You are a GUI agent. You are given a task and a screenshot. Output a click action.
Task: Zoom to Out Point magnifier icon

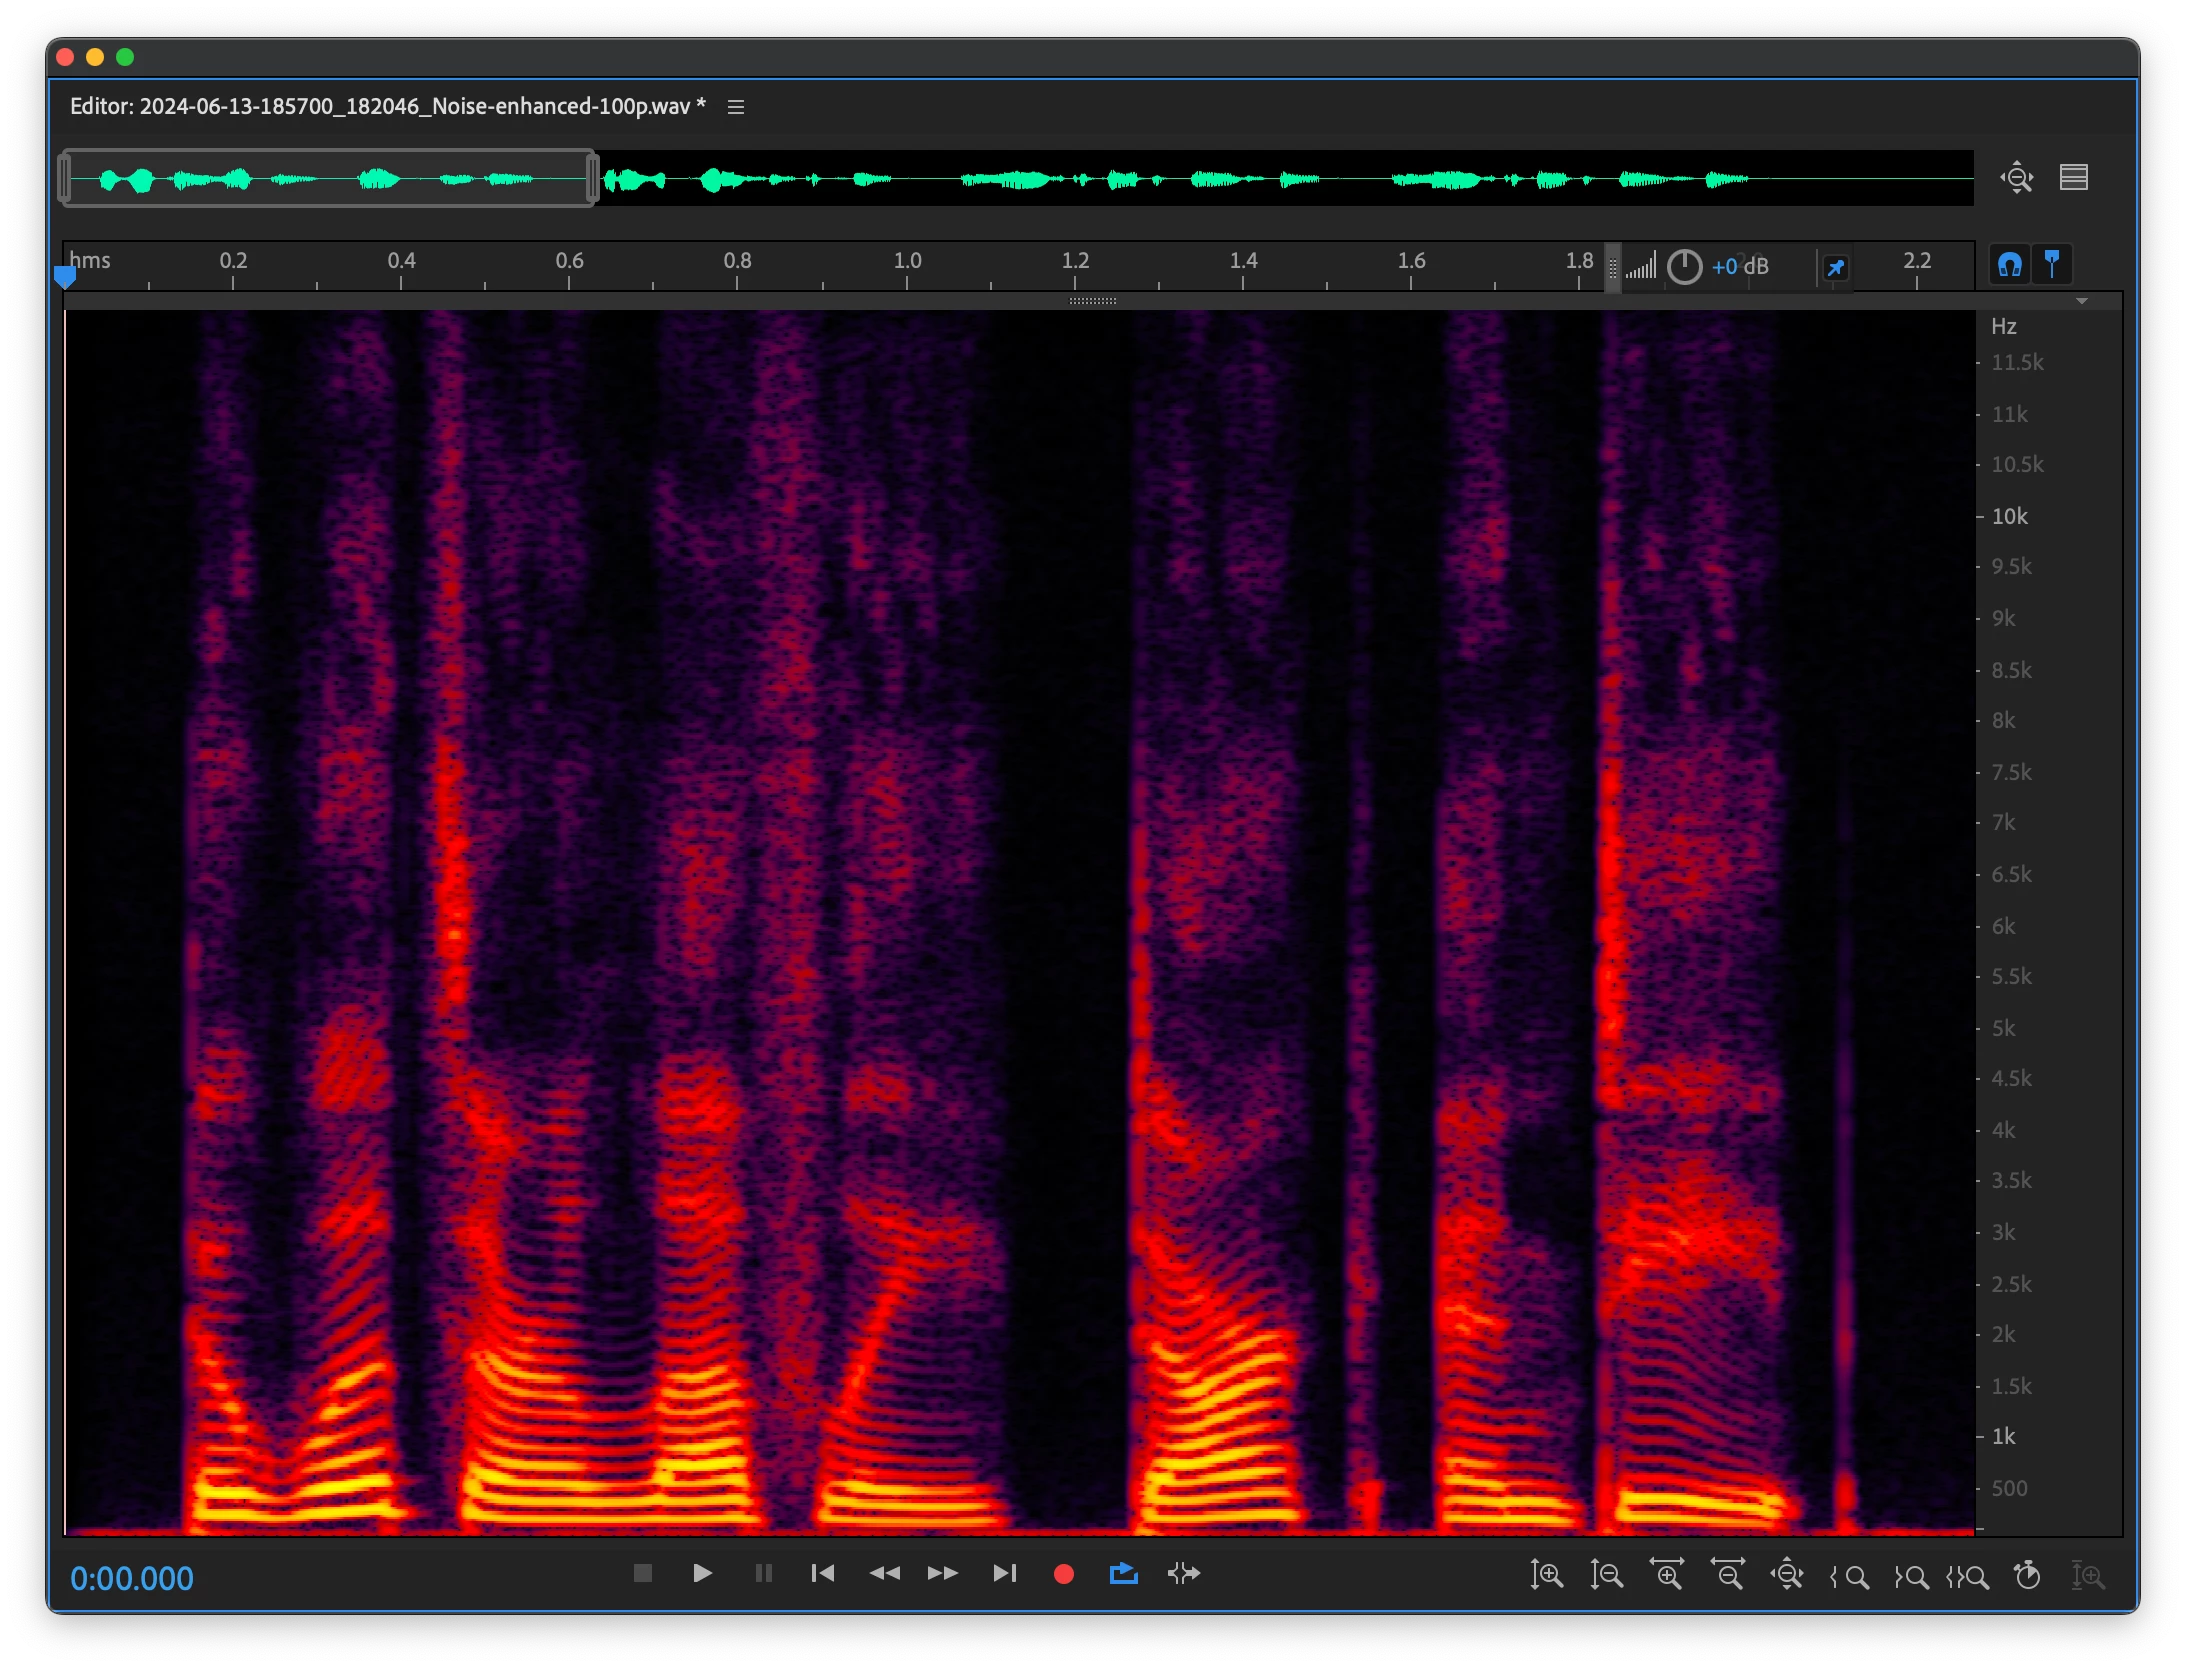(1911, 1577)
